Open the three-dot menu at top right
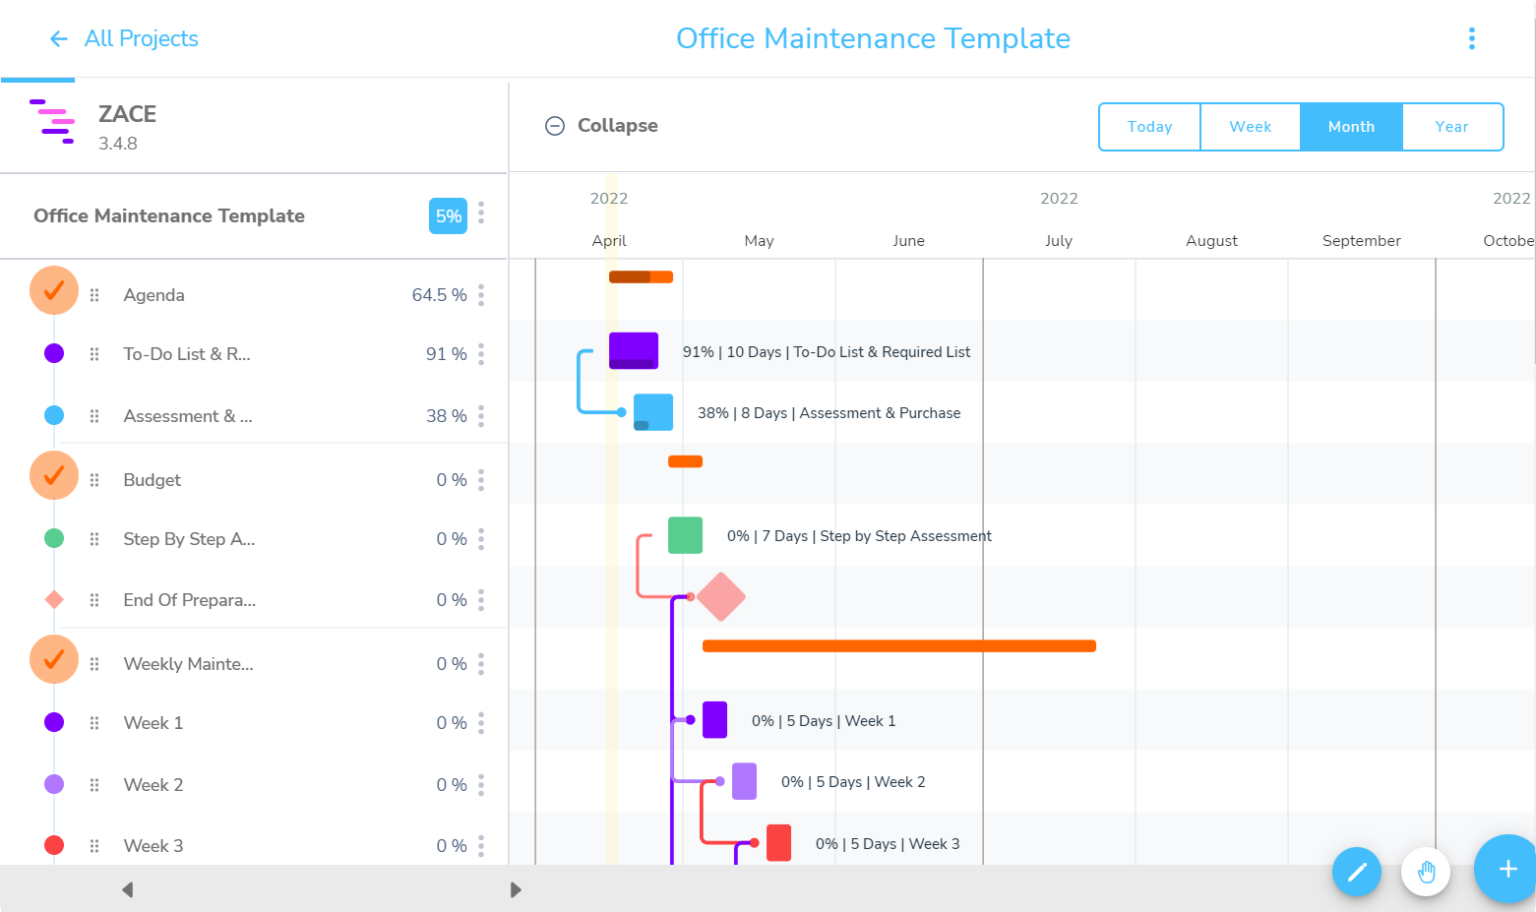Image resolution: width=1536 pixels, height=912 pixels. 1472,38
